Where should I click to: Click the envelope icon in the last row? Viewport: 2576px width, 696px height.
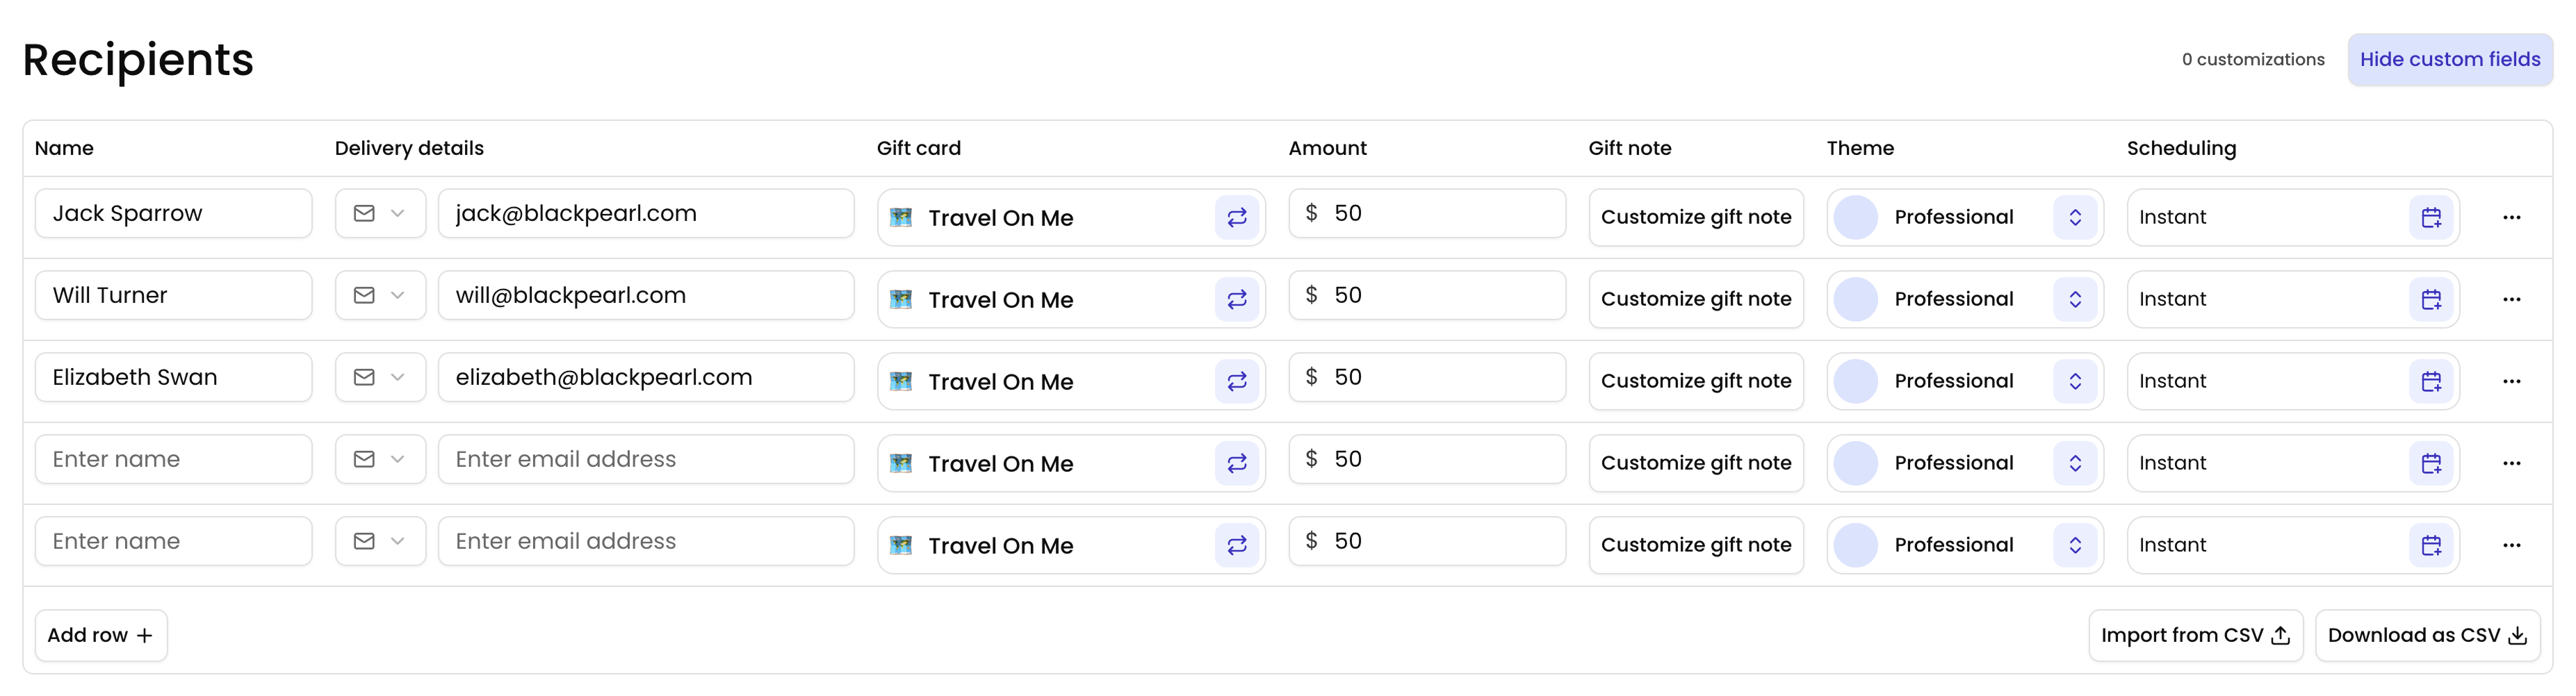tap(366, 541)
